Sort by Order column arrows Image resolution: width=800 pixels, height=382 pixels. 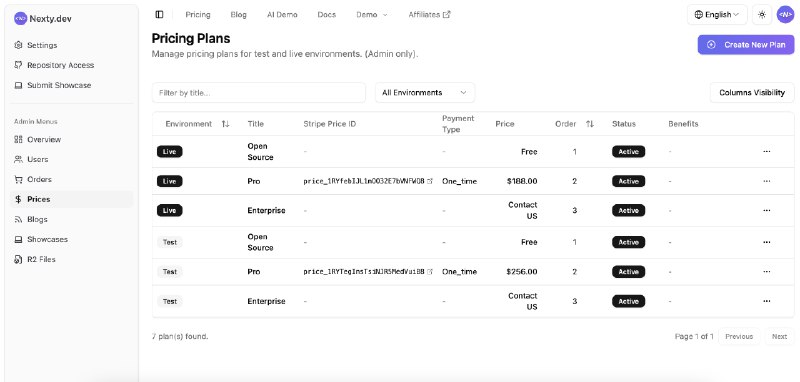coord(590,124)
